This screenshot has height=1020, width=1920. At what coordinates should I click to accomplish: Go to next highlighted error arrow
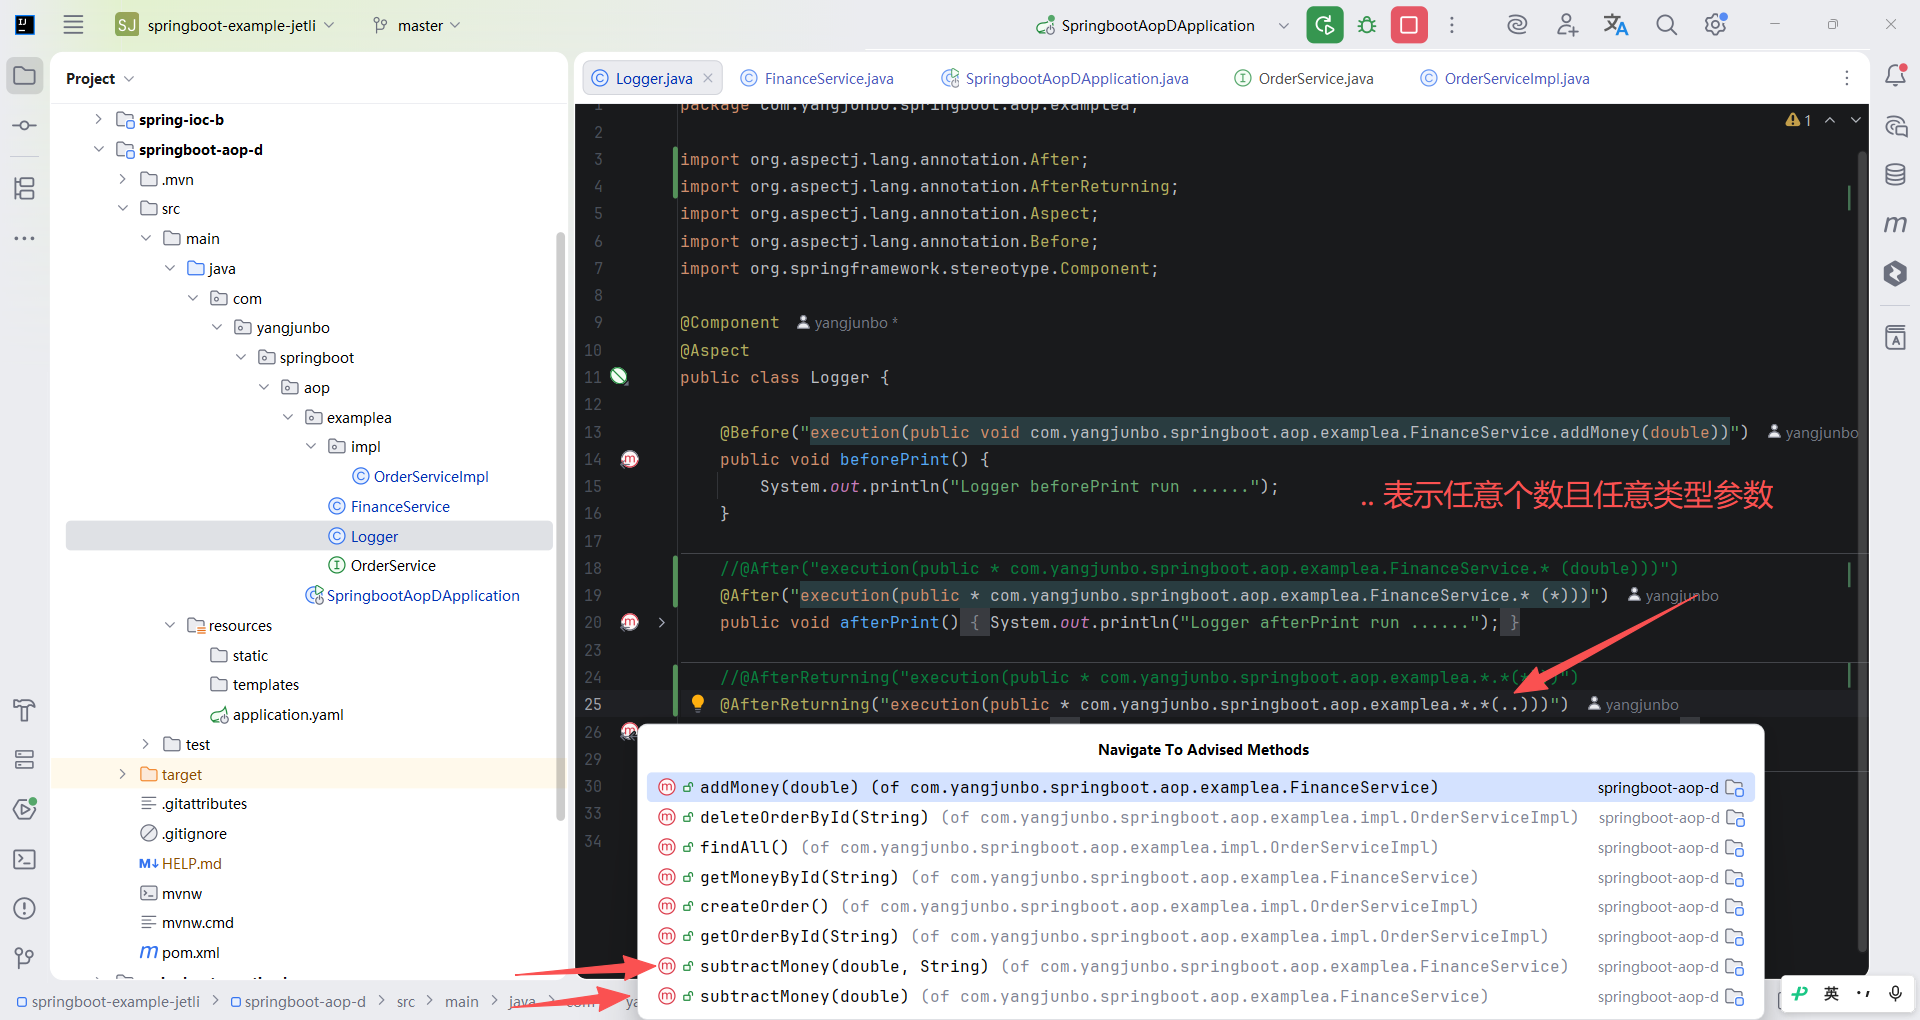pyautogui.click(x=1855, y=120)
